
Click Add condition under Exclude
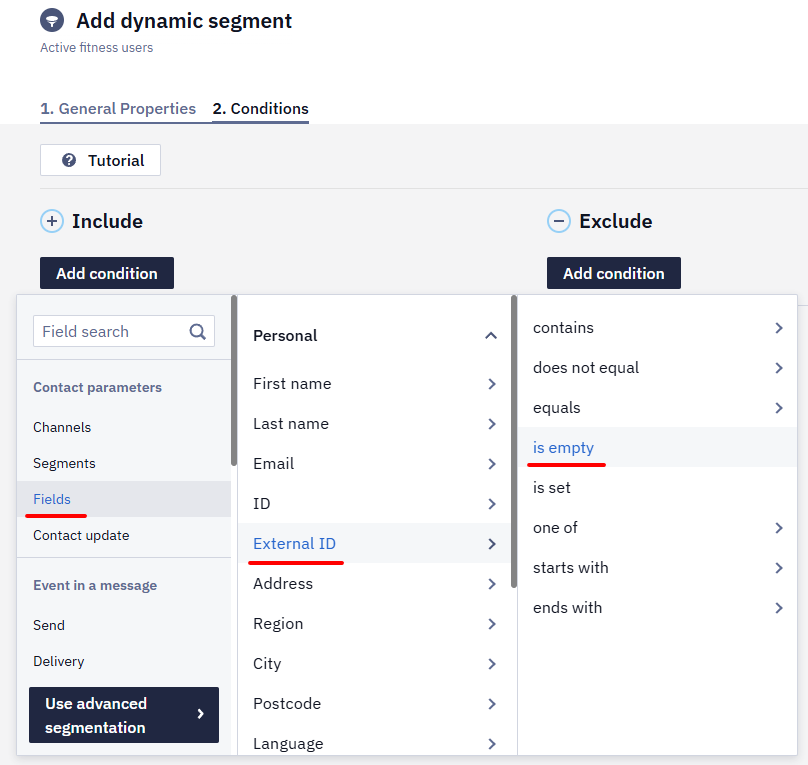point(614,273)
